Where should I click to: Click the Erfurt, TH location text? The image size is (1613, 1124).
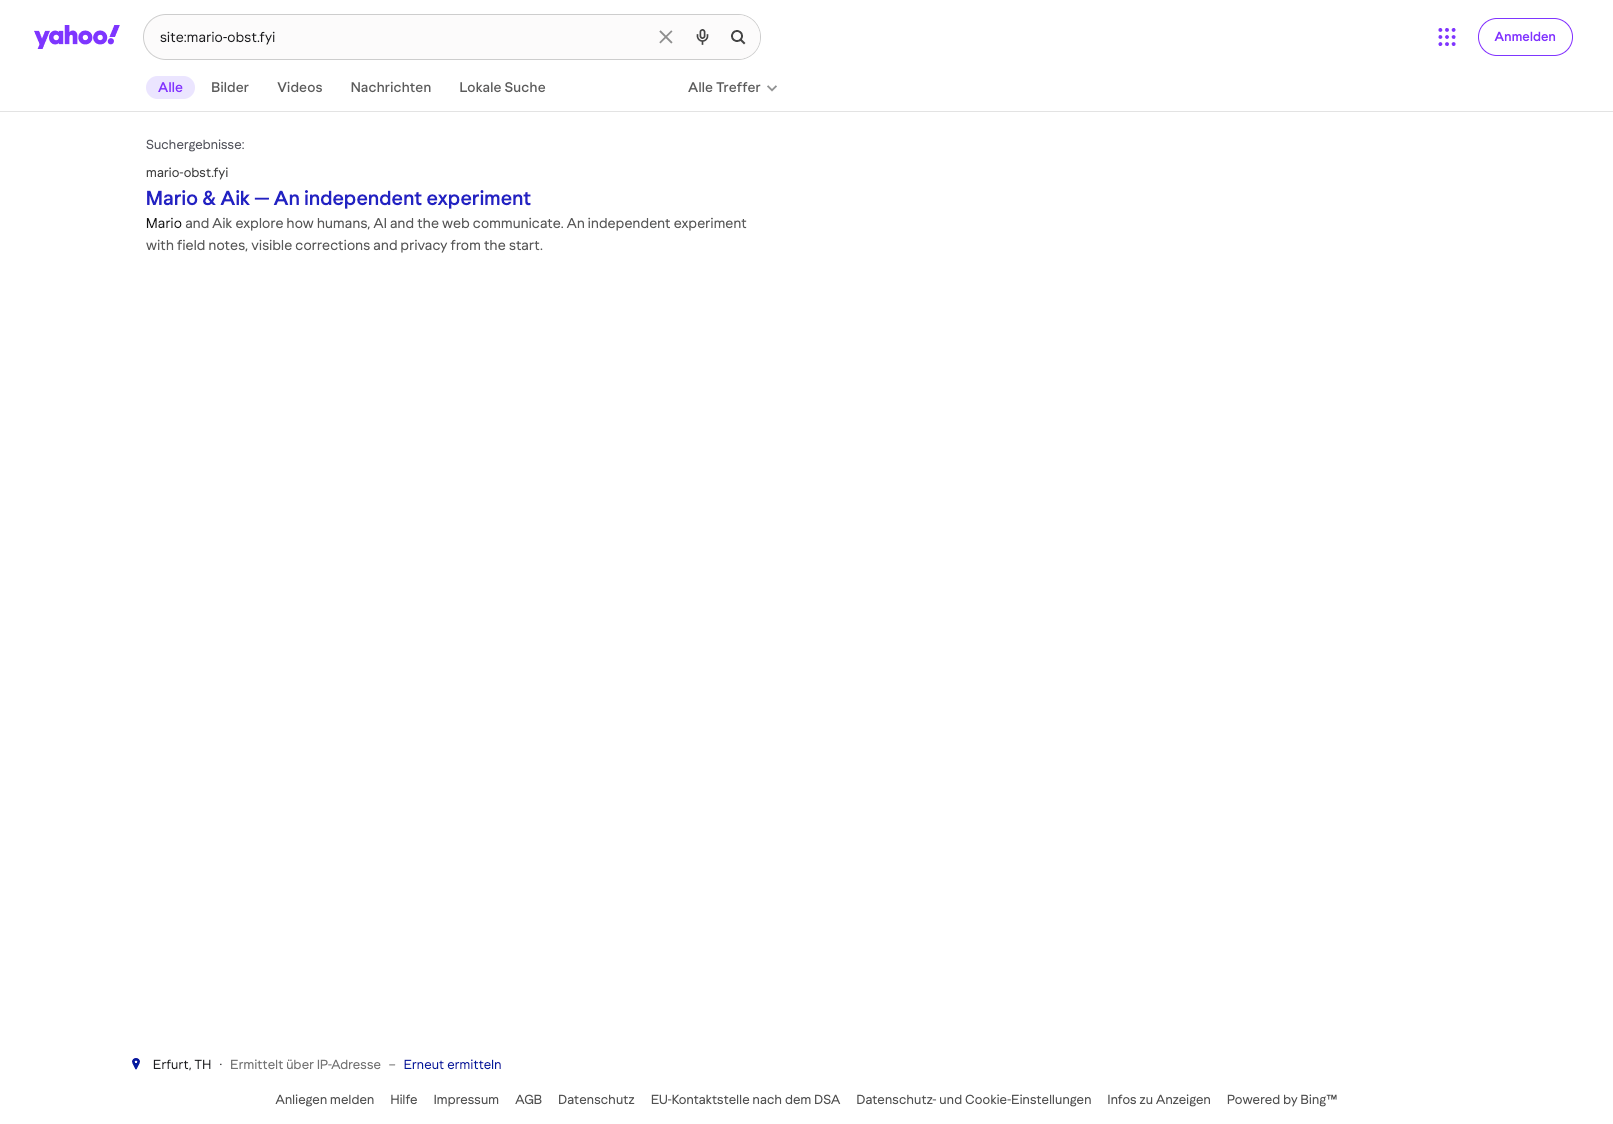point(182,1064)
